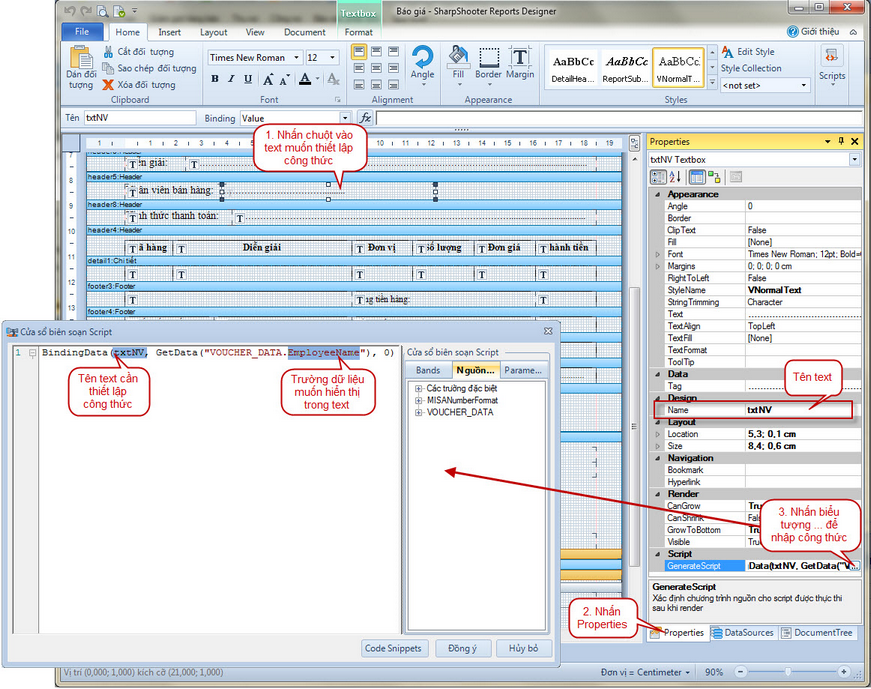This screenshot has width=871, height=689.
Task: Switch to DocumentTree panel tab
Action: click(817, 632)
